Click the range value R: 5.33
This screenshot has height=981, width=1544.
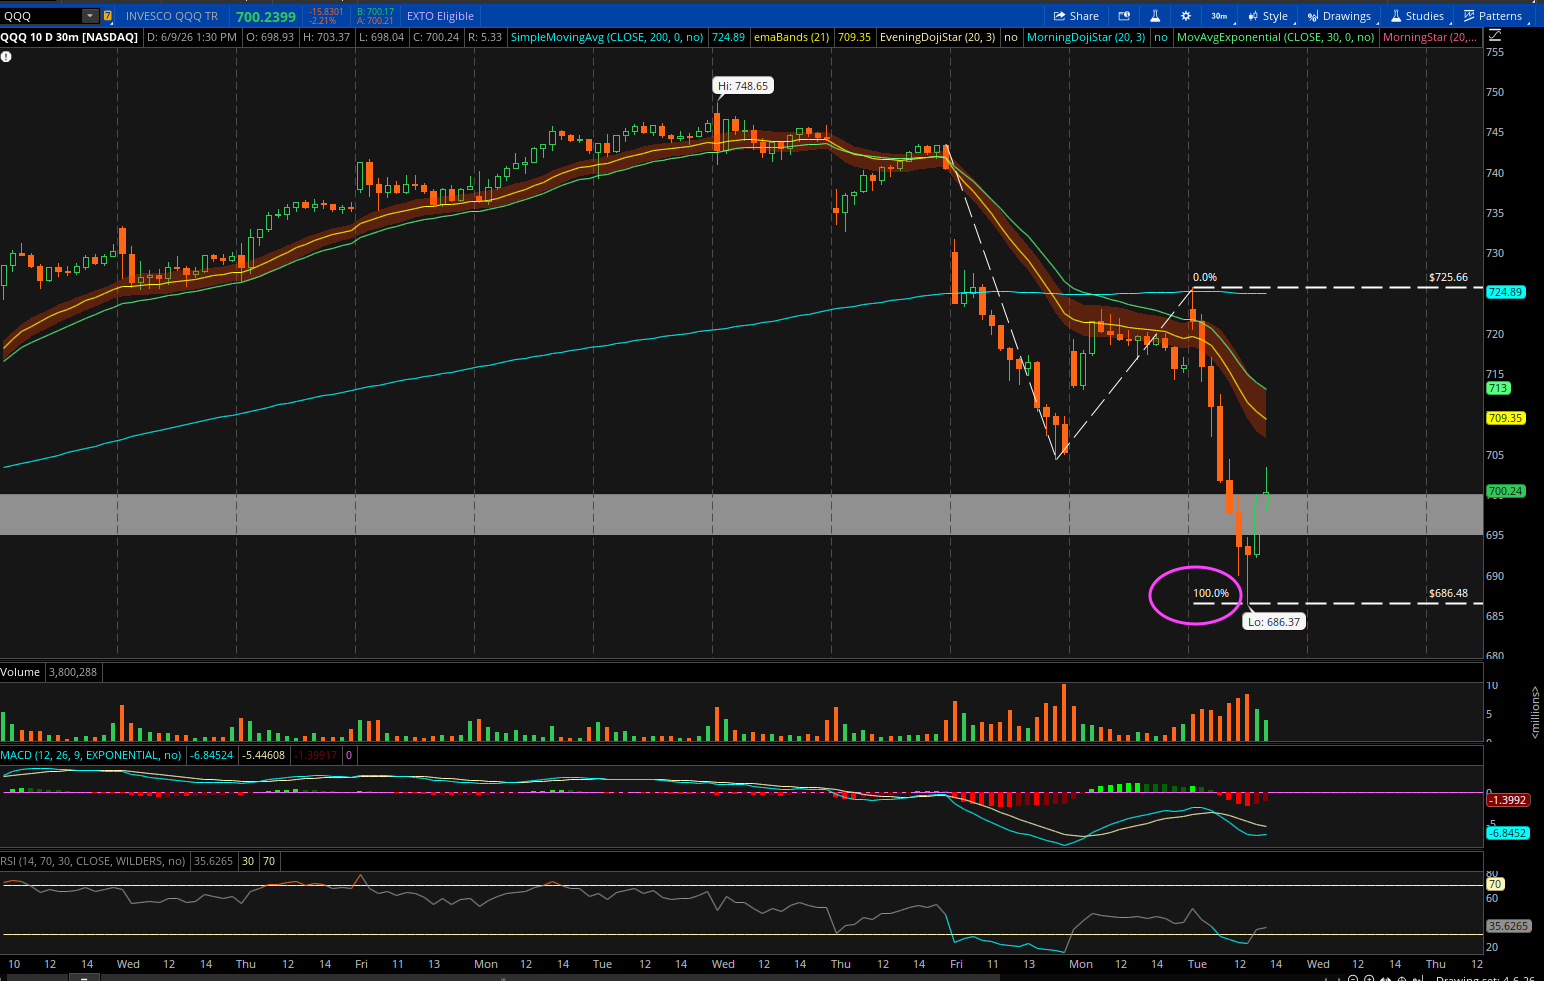(485, 37)
